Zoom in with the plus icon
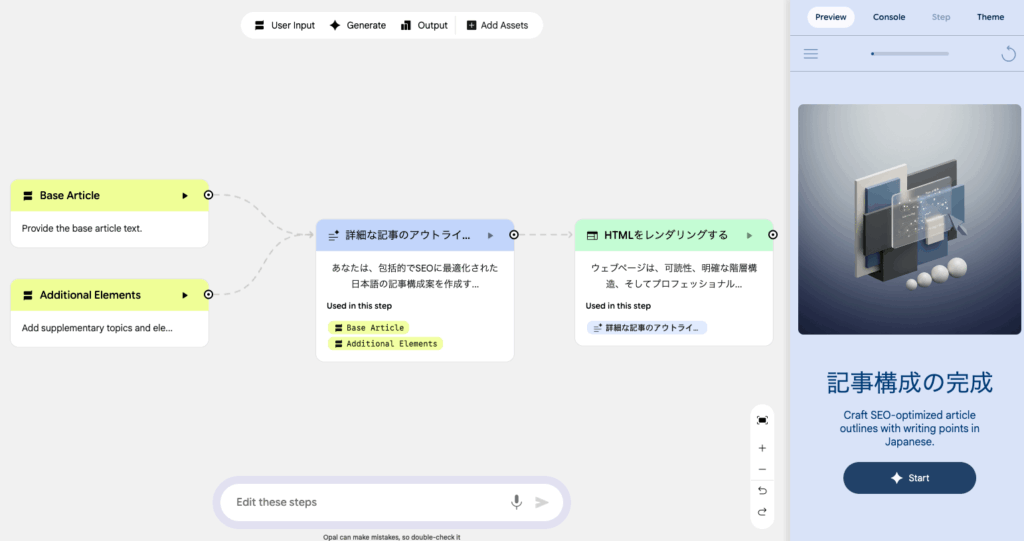 pyautogui.click(x=762, y=449)
